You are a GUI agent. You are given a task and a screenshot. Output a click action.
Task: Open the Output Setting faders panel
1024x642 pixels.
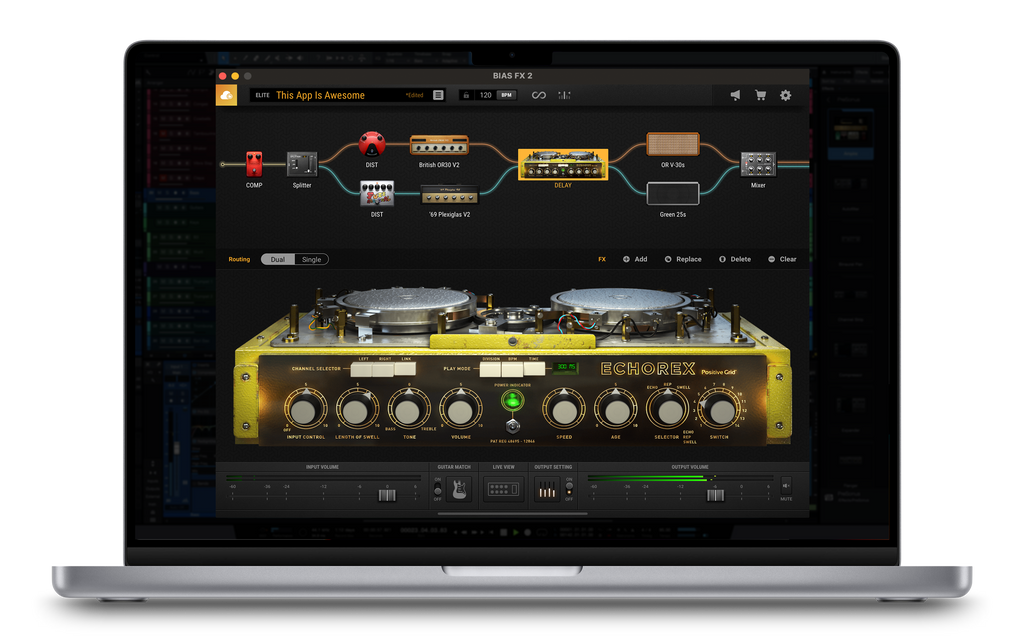pyautogui.click(x=546, y=489)
